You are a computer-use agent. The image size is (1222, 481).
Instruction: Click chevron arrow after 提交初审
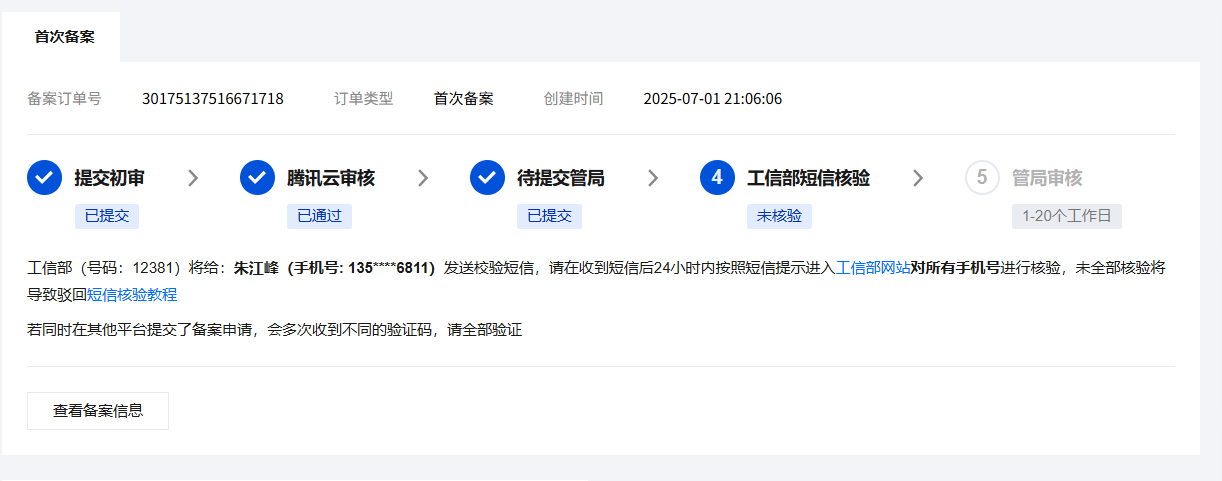click(193, 178)
